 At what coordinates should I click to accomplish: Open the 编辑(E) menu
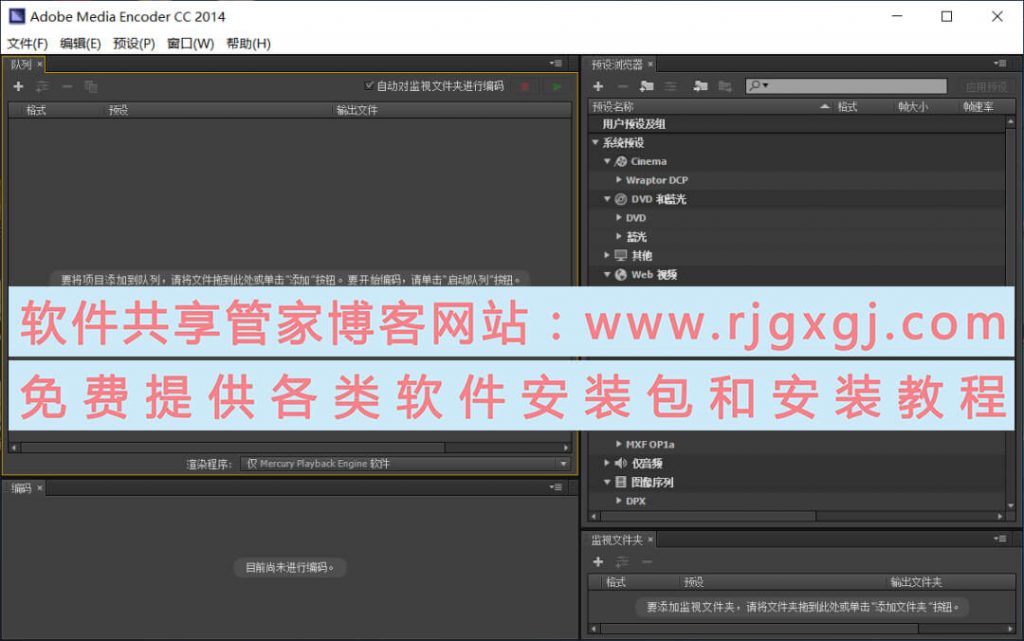coord(80,44)
